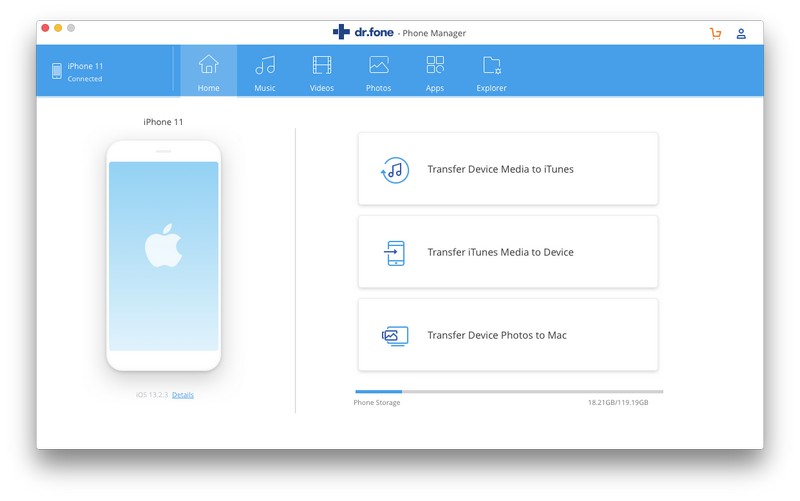Click the Phone Storage label
800x501 pixels.
377,403
